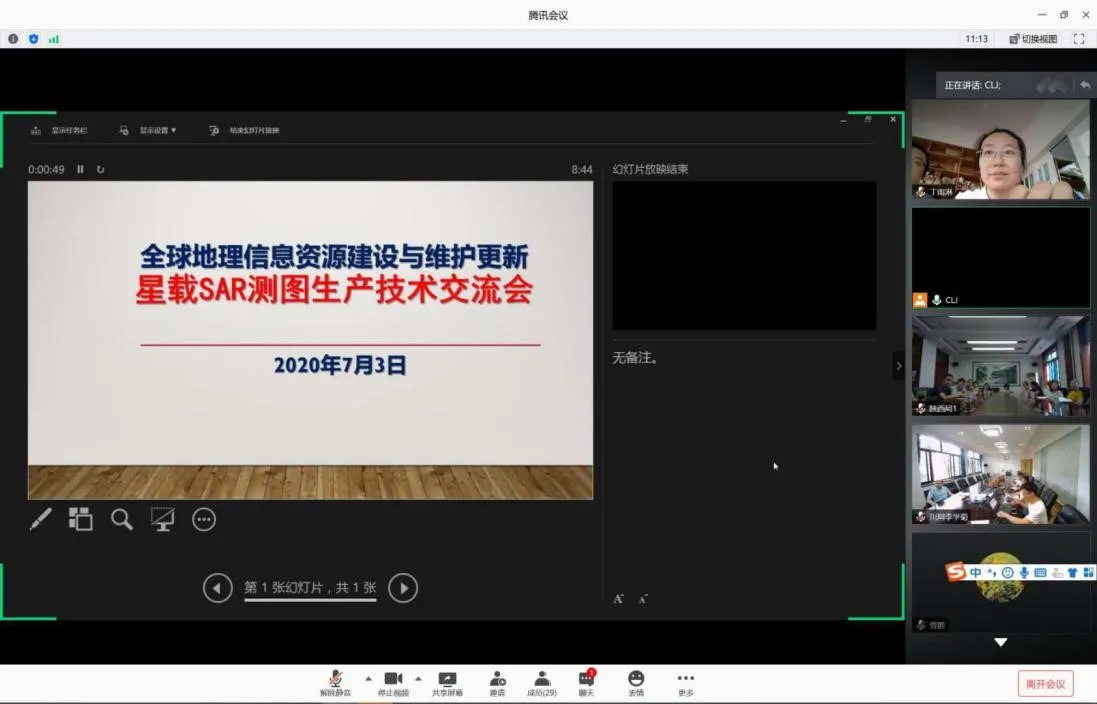Expand the video options arrow beside camera
This screenshot has height=704, width=1097.
coord(418,678)
